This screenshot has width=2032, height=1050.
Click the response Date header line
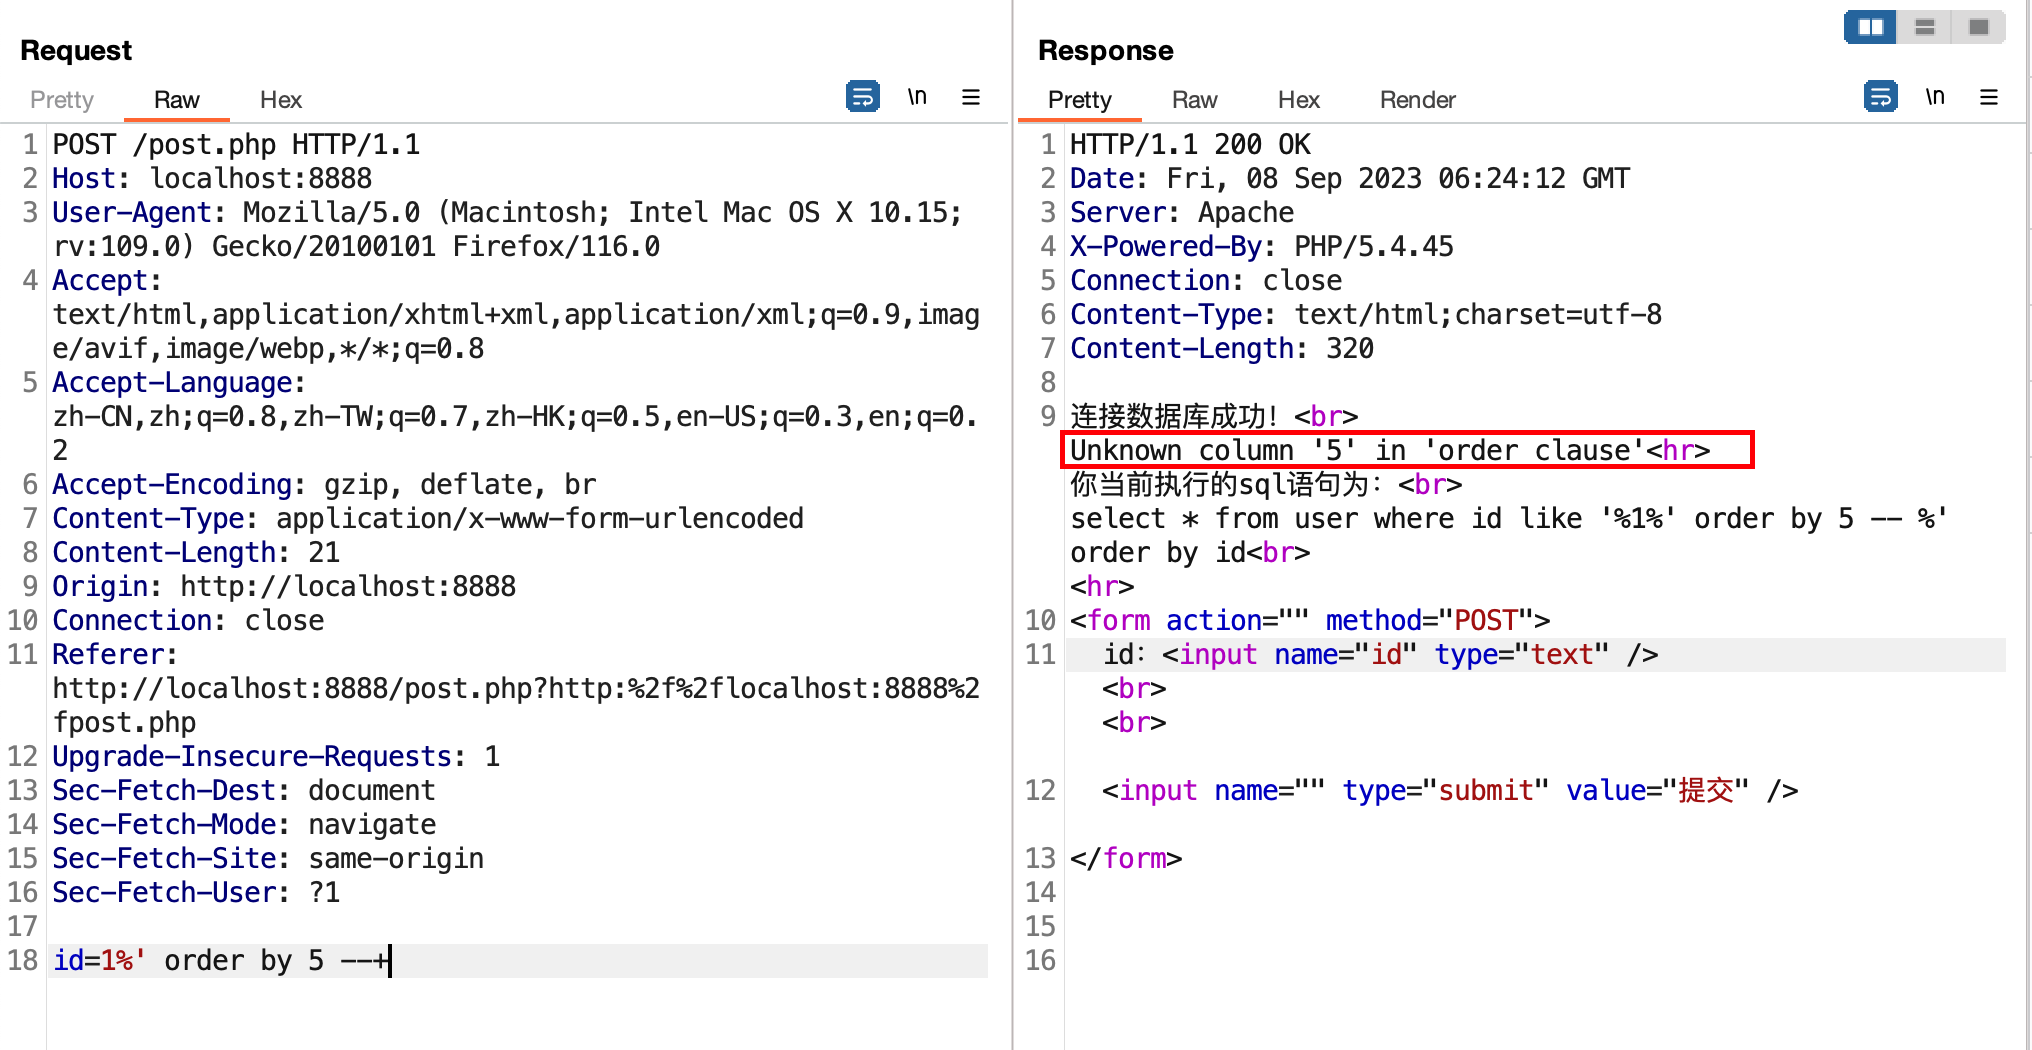coord(1350,179)
